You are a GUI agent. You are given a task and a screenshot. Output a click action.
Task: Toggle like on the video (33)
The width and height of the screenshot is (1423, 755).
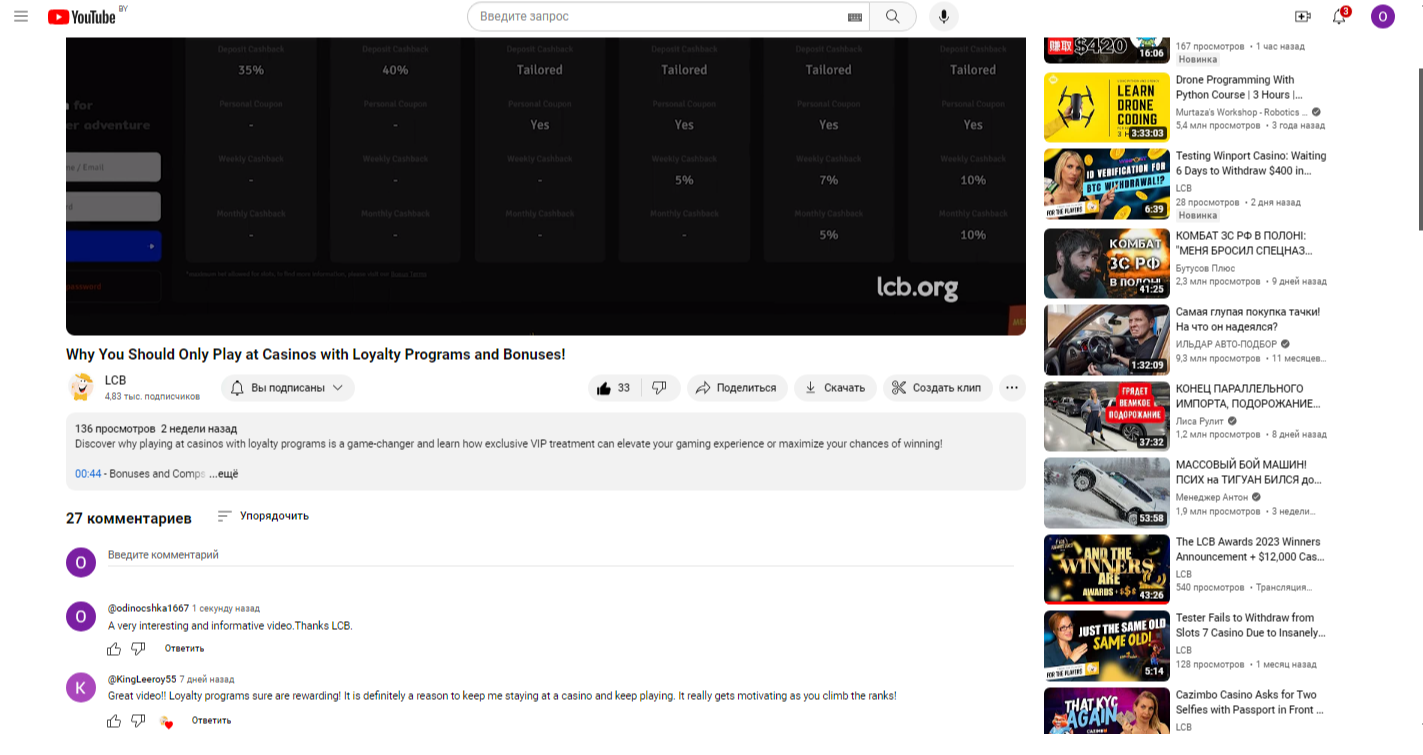[613, 388]
